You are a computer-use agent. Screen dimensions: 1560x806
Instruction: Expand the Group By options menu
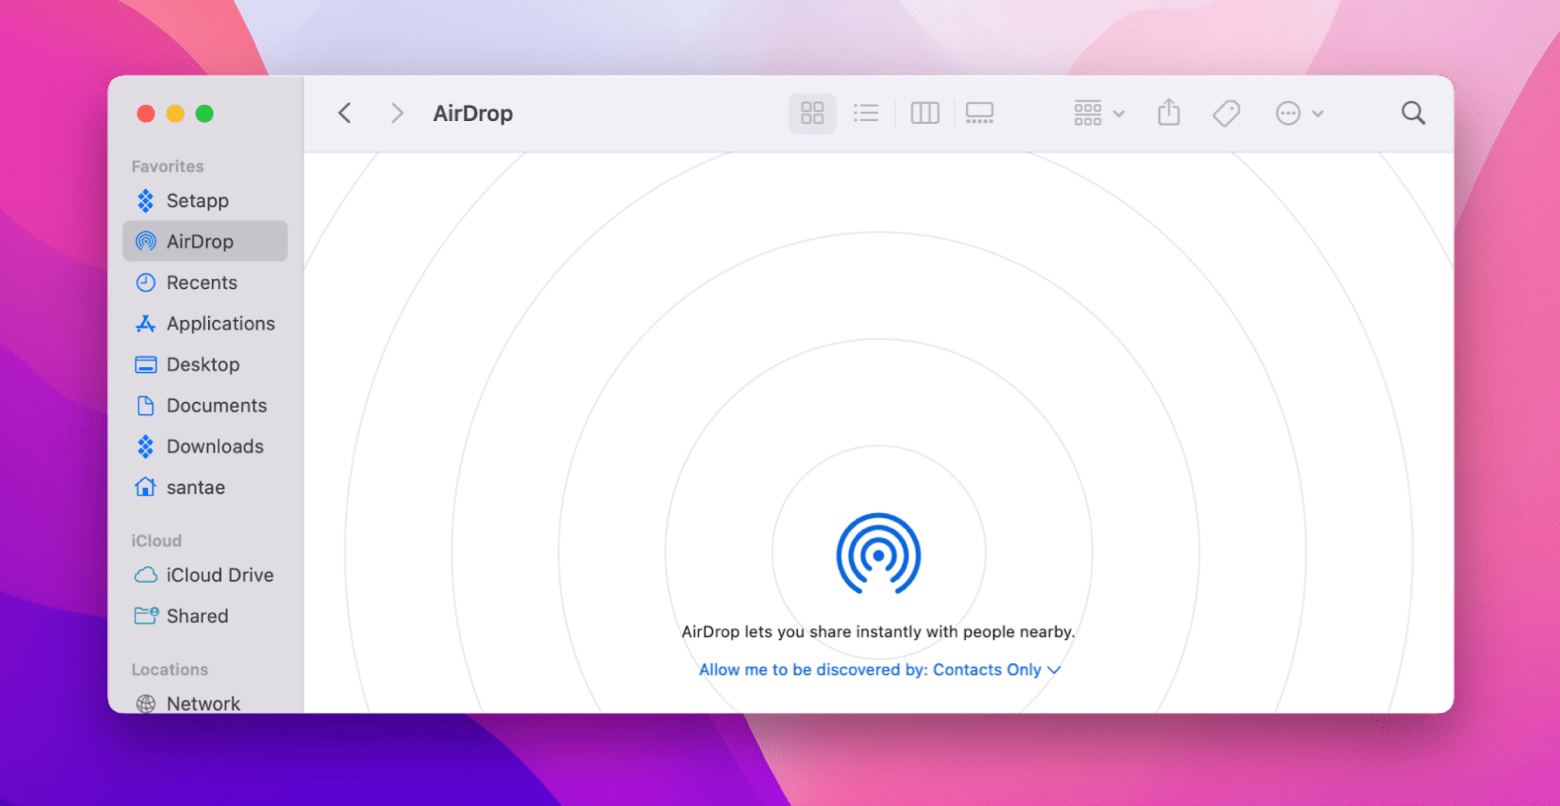click(1096, 112)
